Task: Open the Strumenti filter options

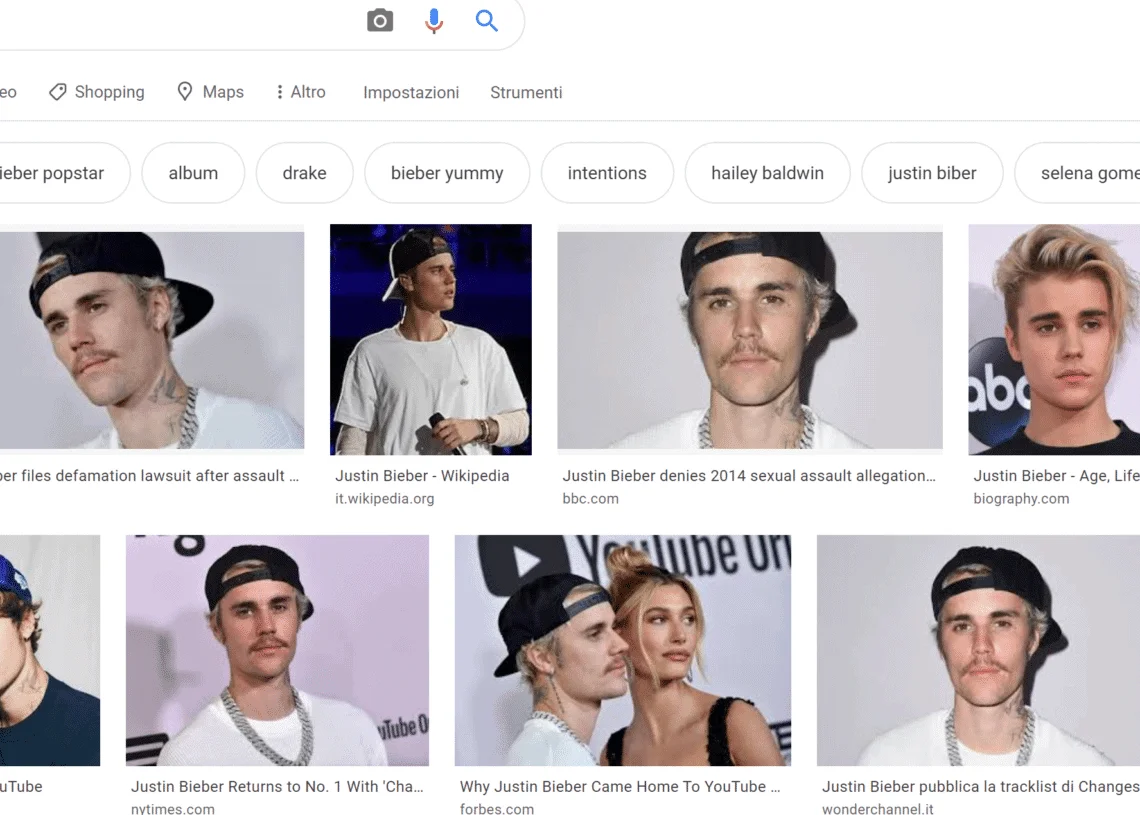Action: click(526, 93)
